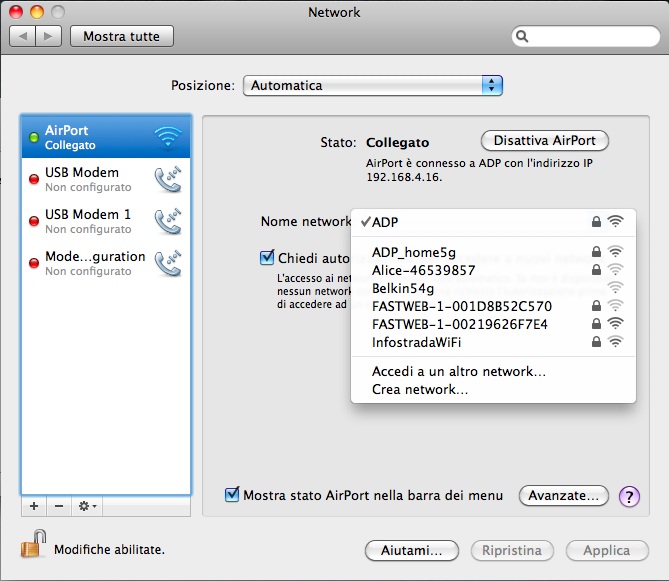This screenshot has height=581, width=669.
Task: Remove selected service with minus button
Action: click(59, 506)
